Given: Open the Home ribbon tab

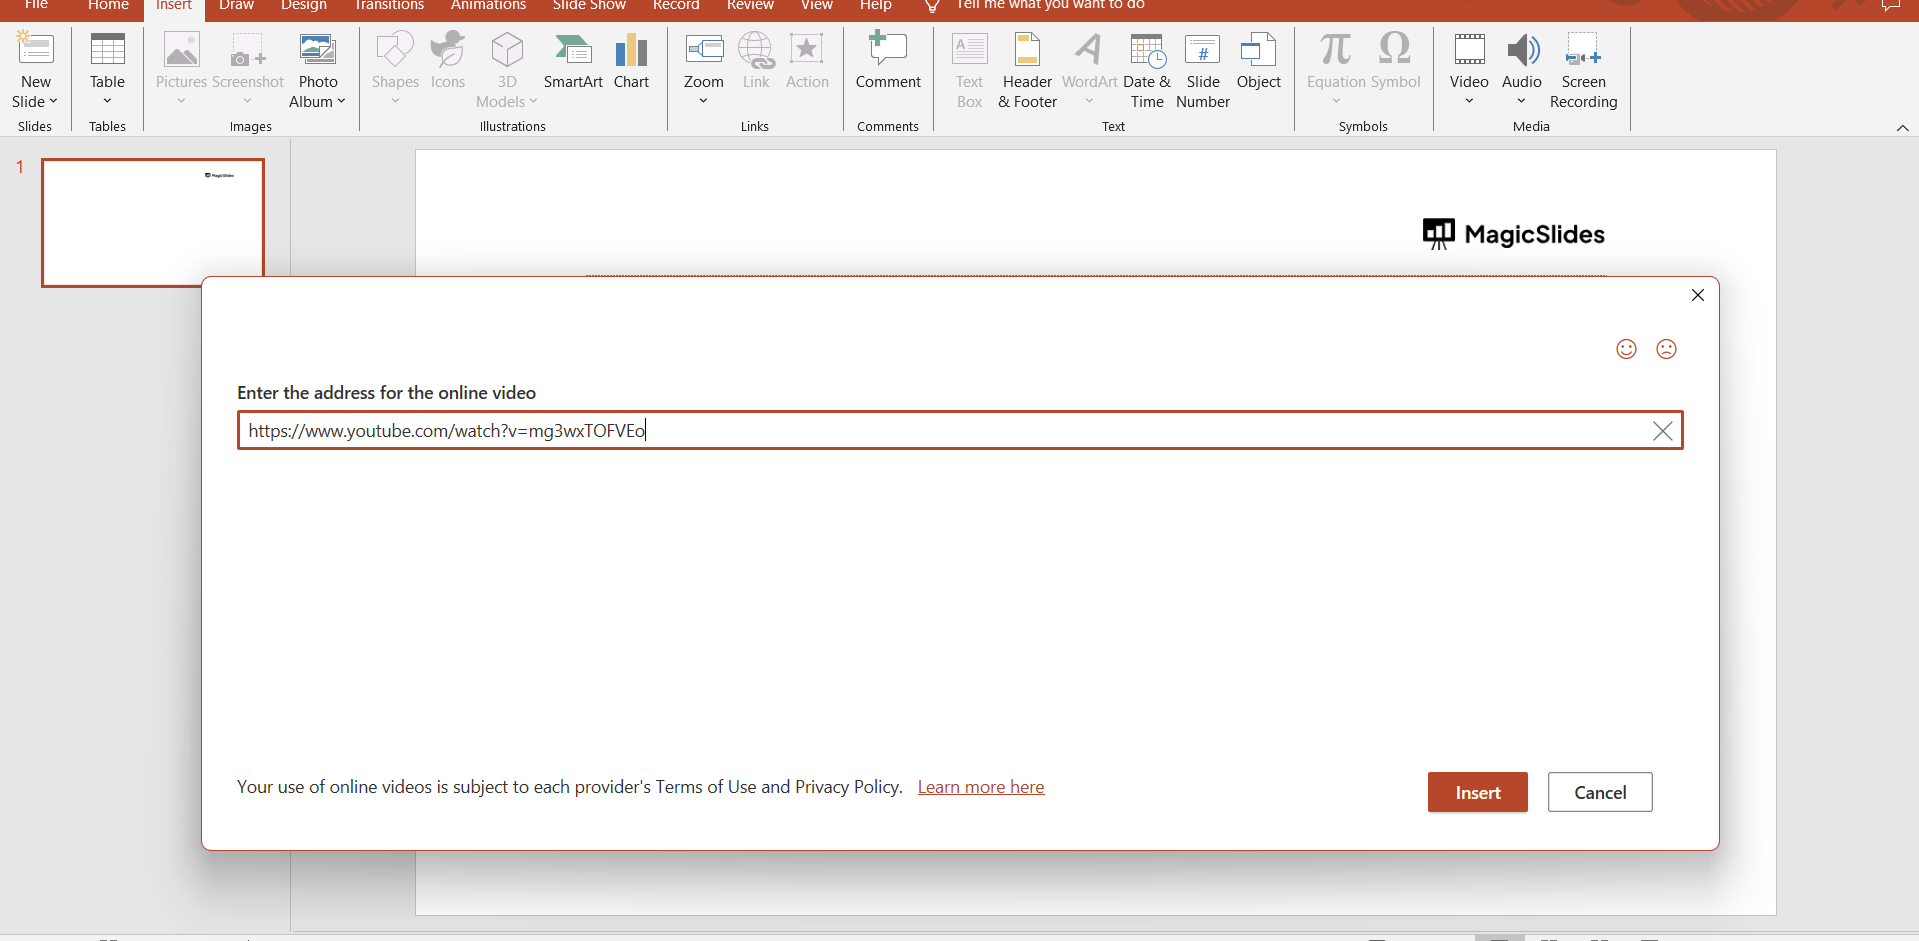Looking at the screenshot, I should tap(108, 6).
